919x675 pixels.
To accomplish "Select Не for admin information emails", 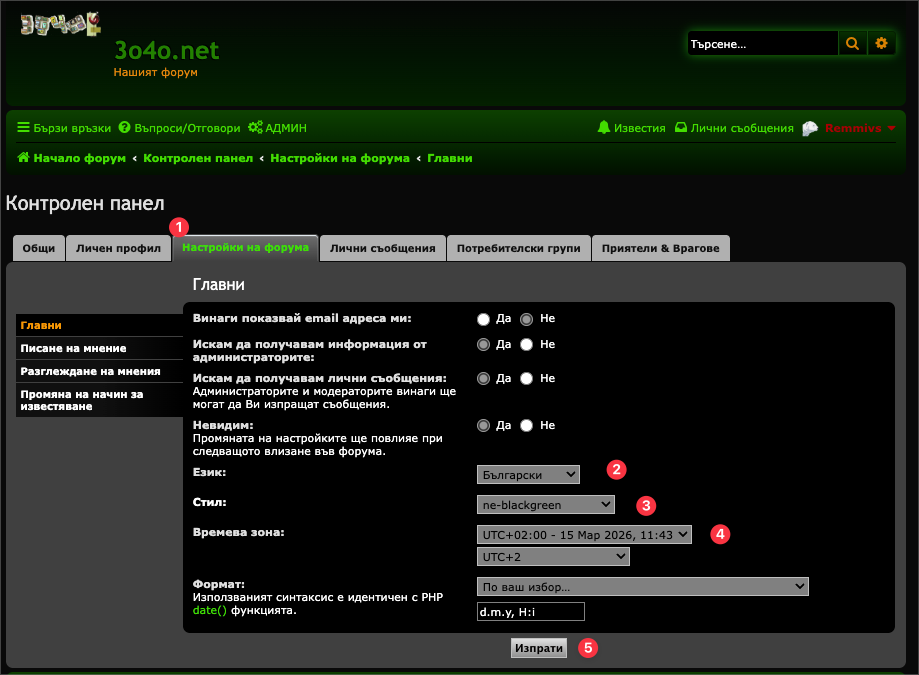I will point(526,345).
